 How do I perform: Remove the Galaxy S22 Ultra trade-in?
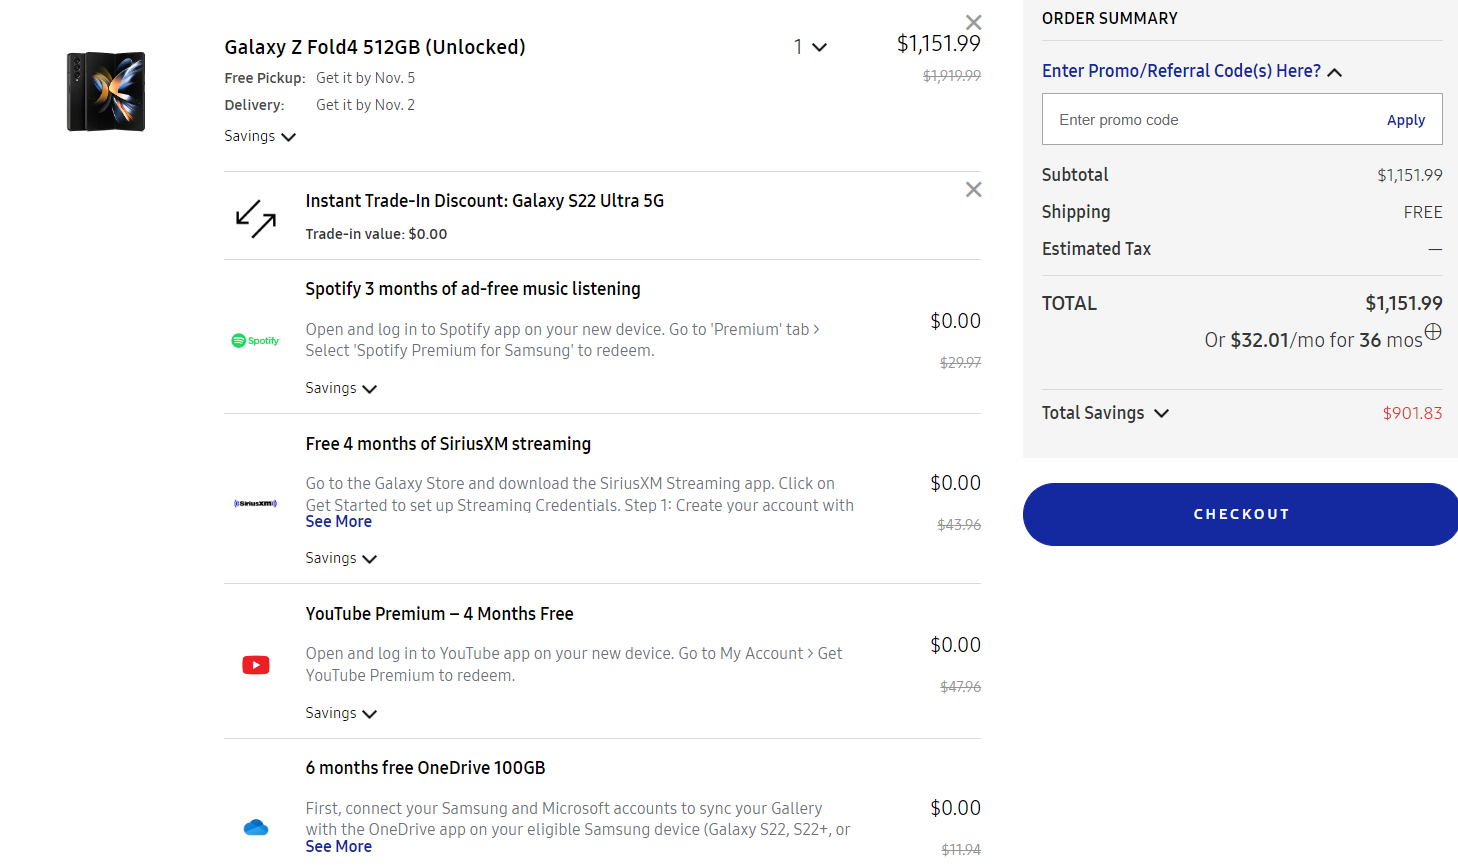point(973,189)
